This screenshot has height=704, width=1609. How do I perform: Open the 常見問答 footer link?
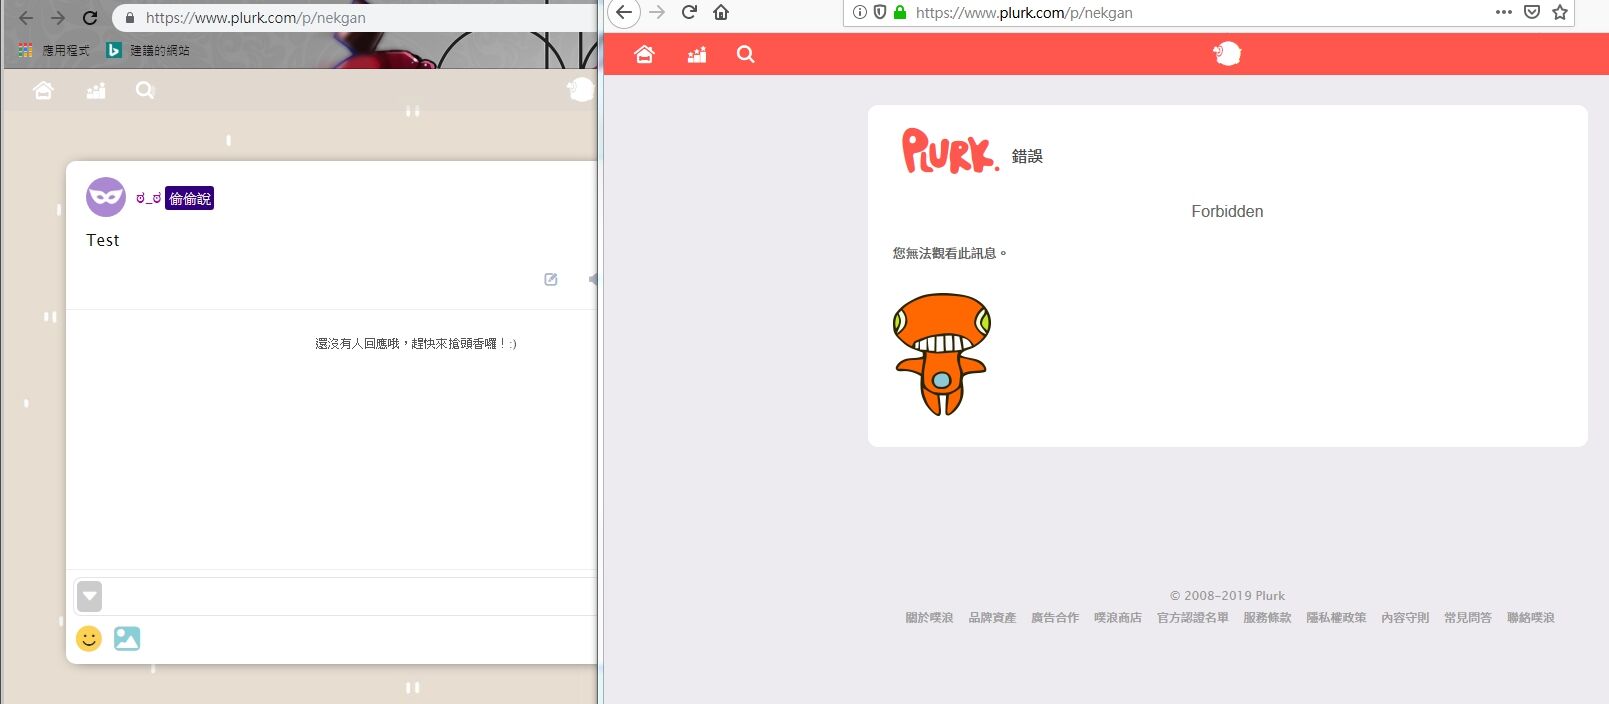[x=1468, y=618]
